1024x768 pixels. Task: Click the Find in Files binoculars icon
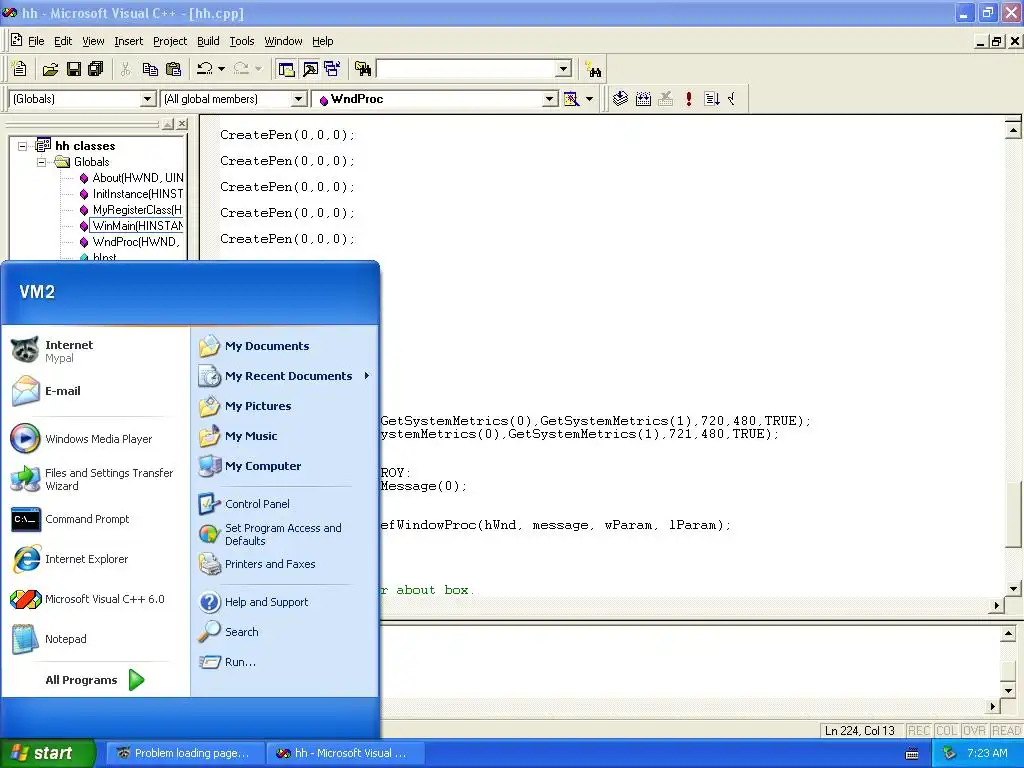[x=363, y=69]
